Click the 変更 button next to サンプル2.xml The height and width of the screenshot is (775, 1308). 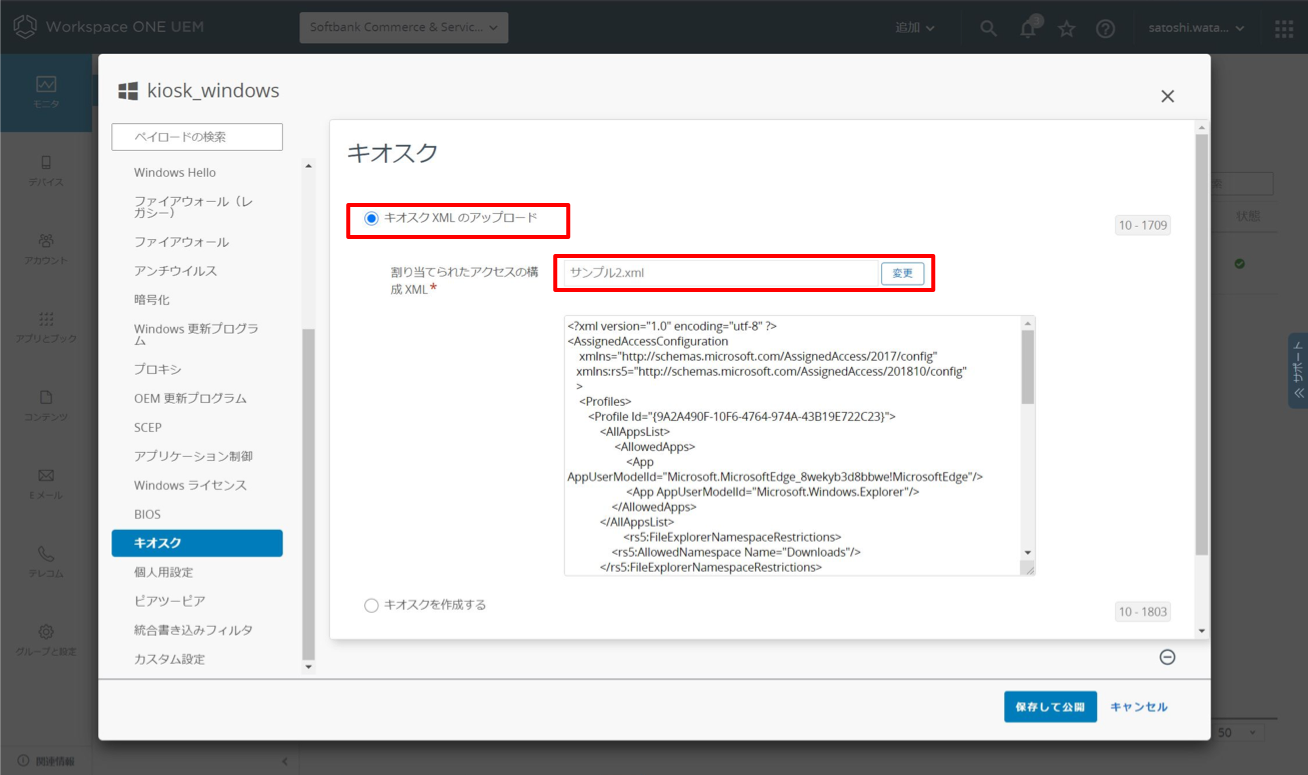[903, 273]
